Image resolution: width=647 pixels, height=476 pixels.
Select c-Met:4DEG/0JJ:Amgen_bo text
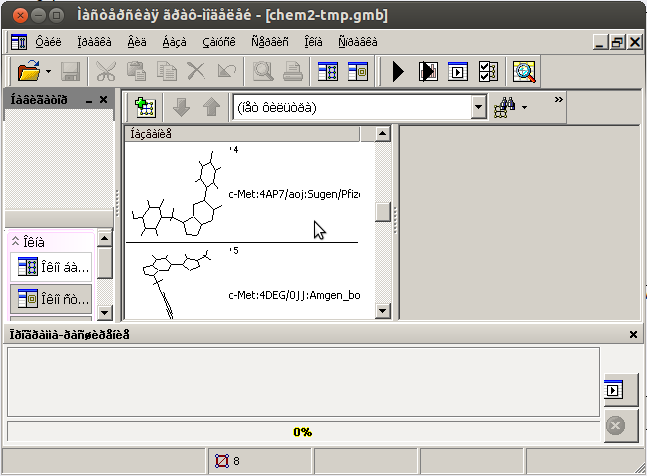294,295
